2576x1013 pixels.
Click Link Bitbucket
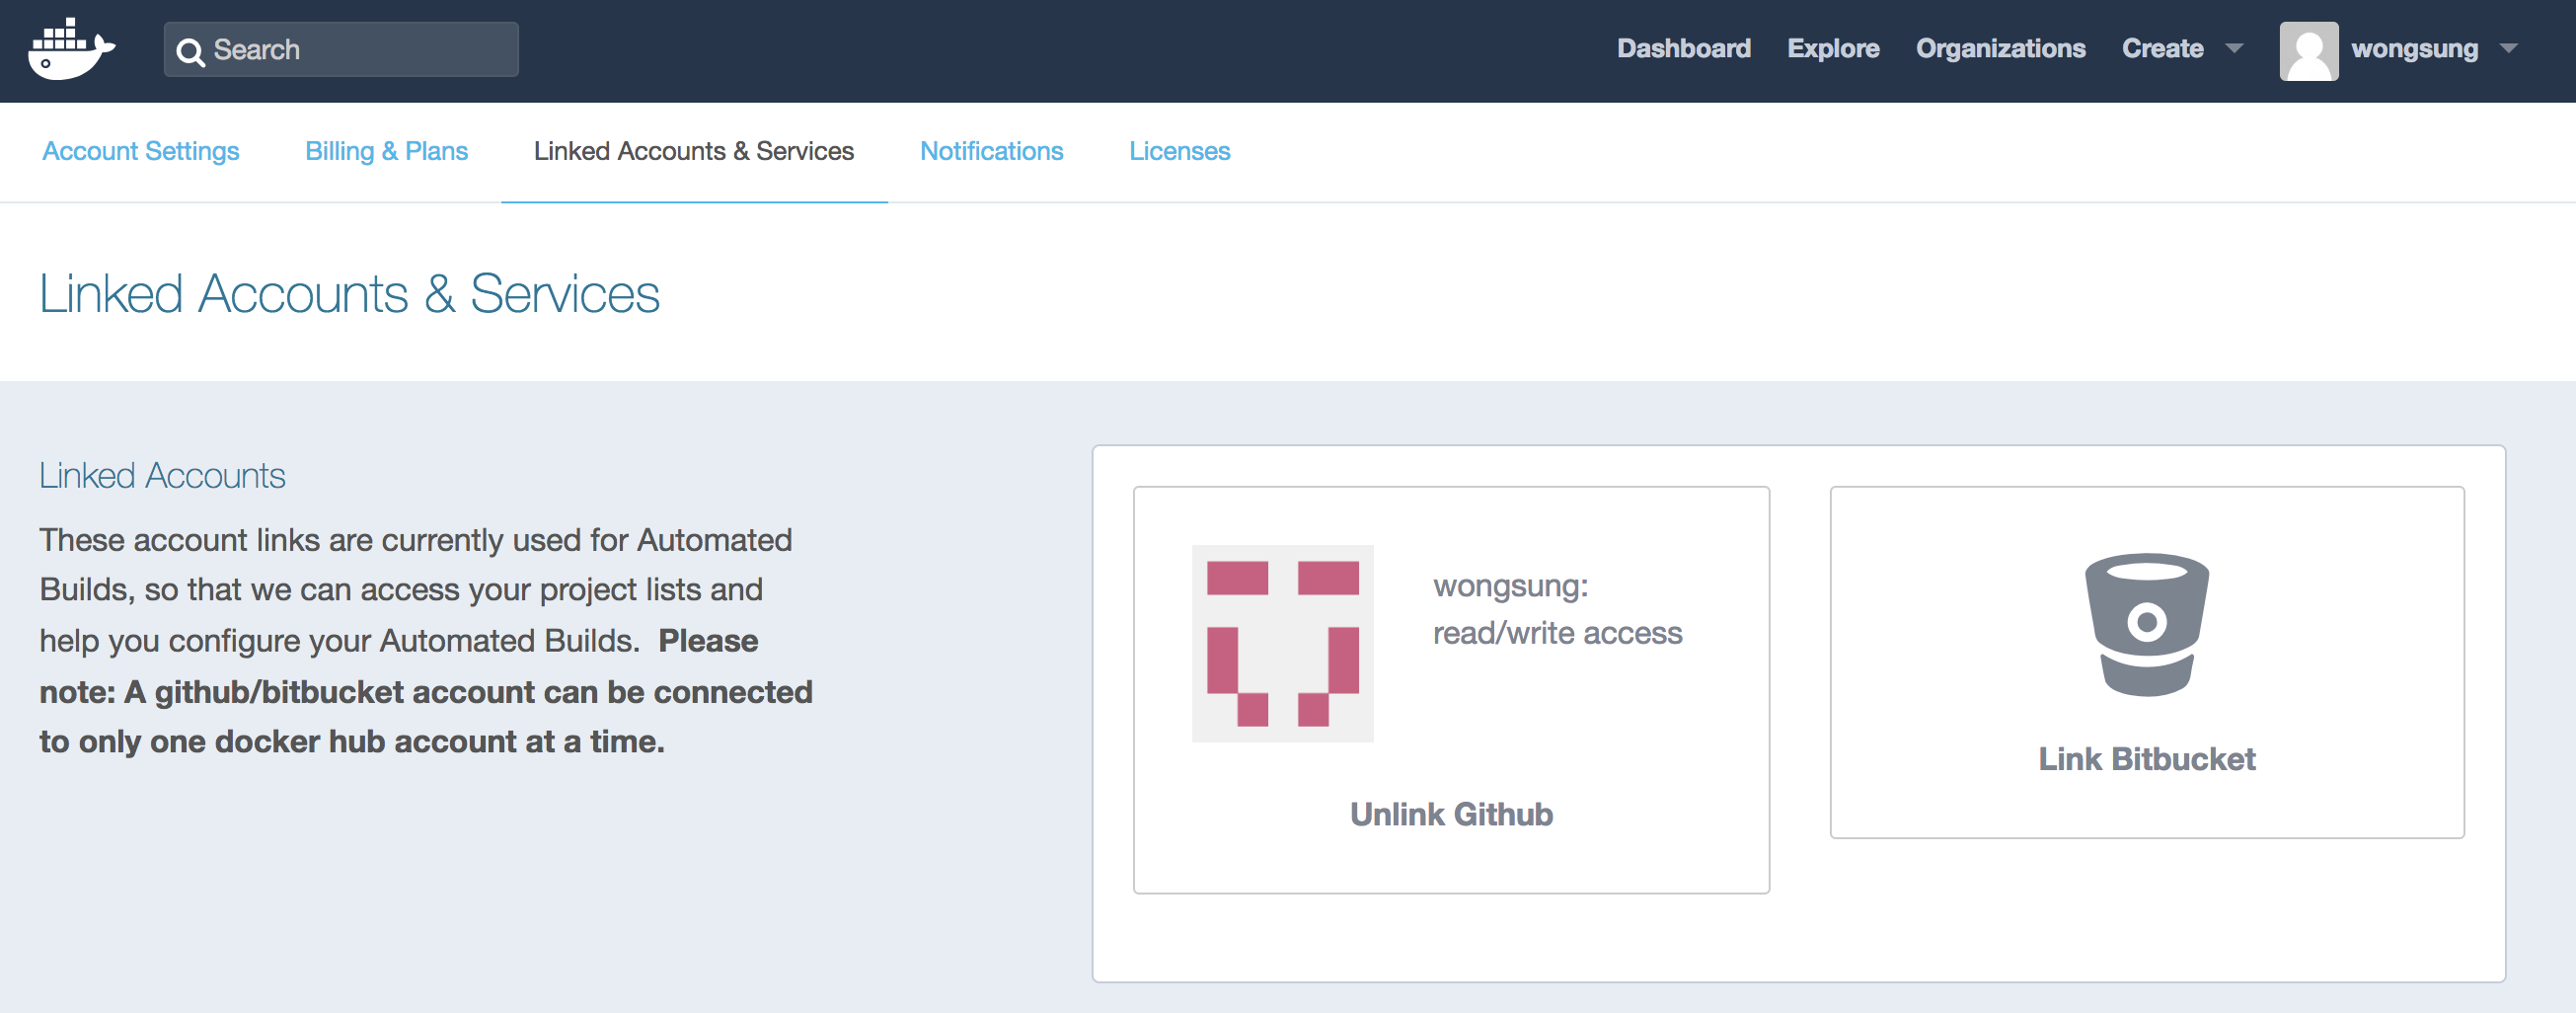click(x=2146, y=759)
